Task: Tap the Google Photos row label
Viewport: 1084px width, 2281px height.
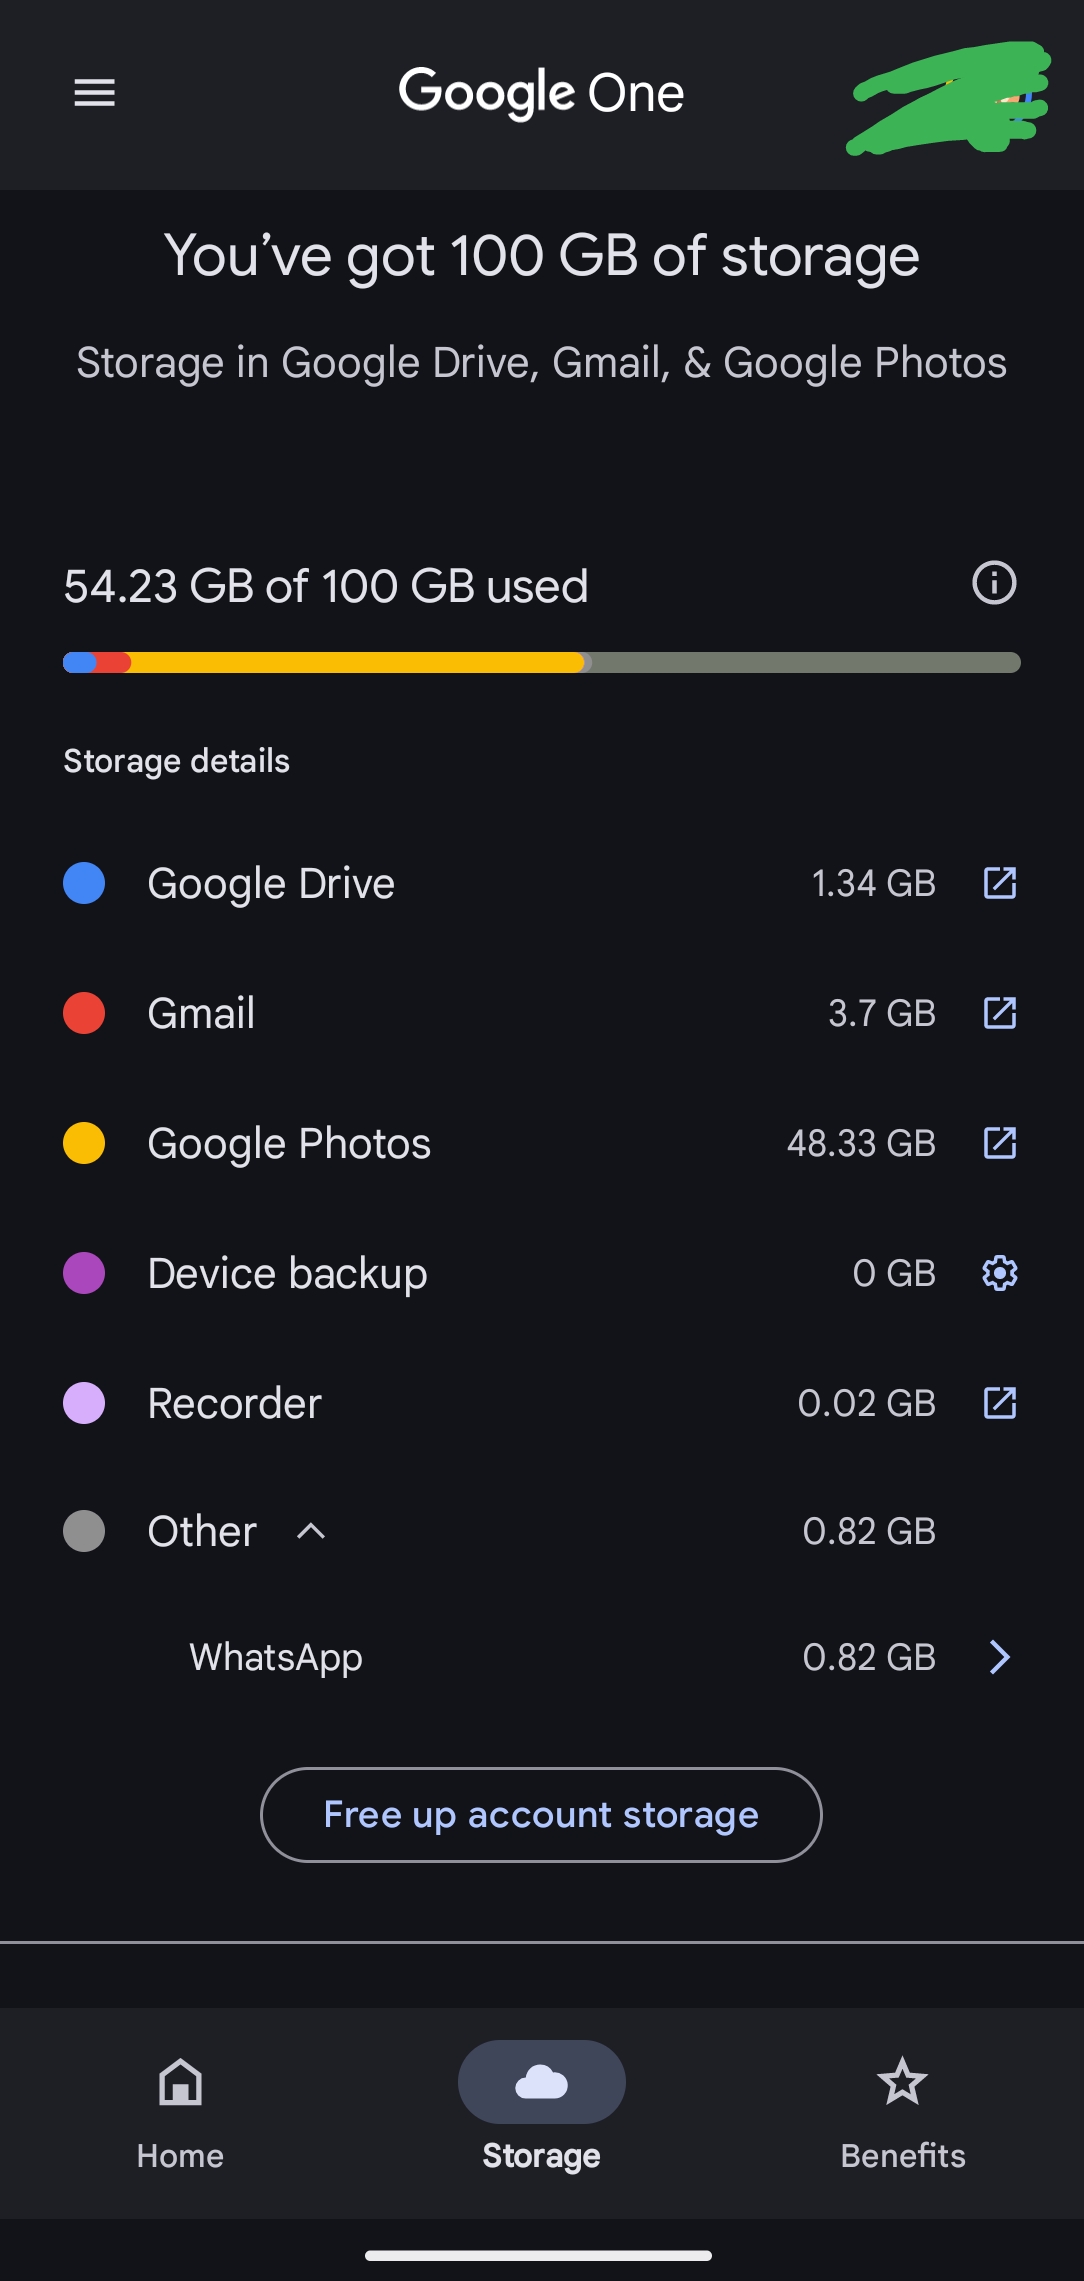Action: click(x=289, y=1143)
